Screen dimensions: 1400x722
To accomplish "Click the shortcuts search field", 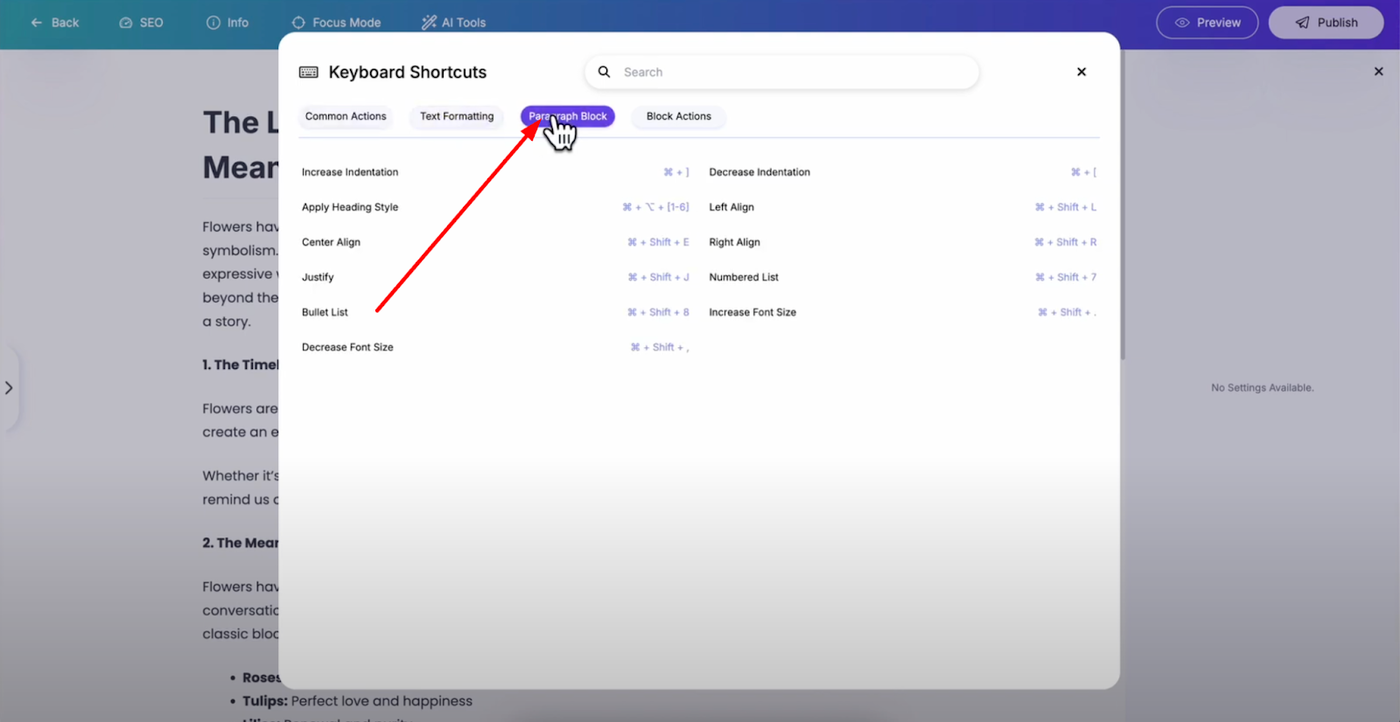I will (790, 72).
